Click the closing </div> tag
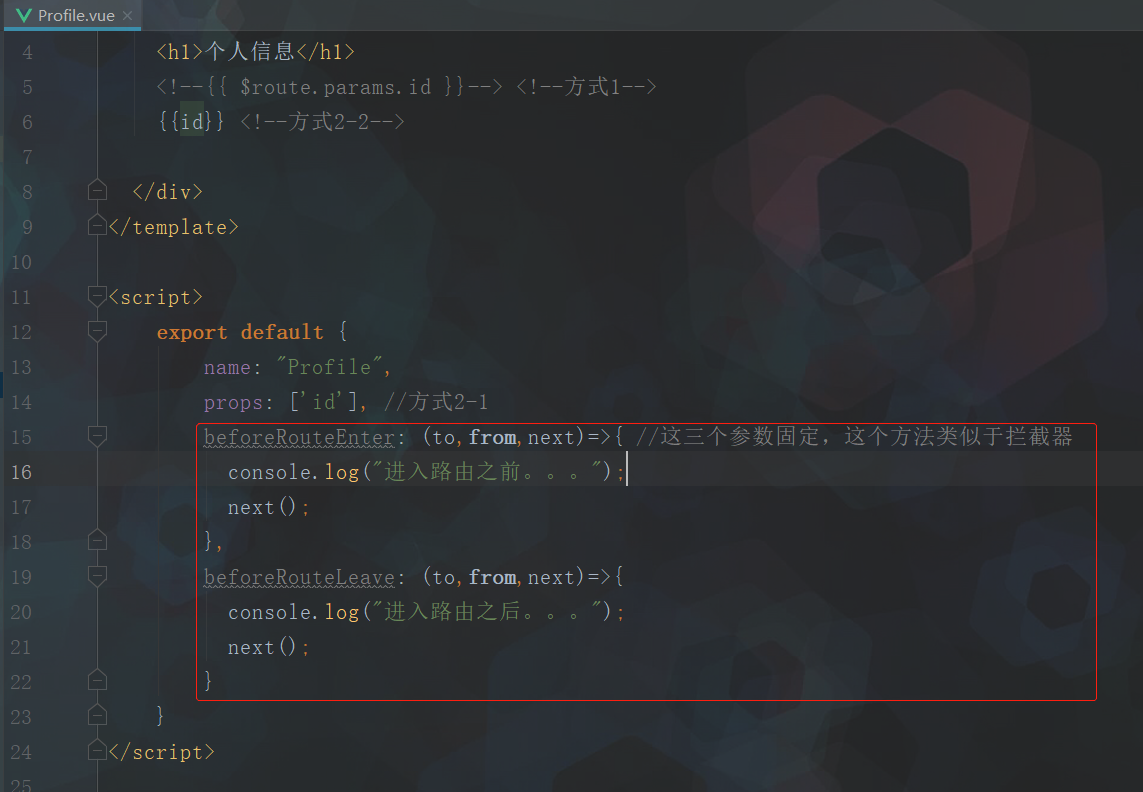This screenshot has height=792, width=1143. tap(168, 192)
